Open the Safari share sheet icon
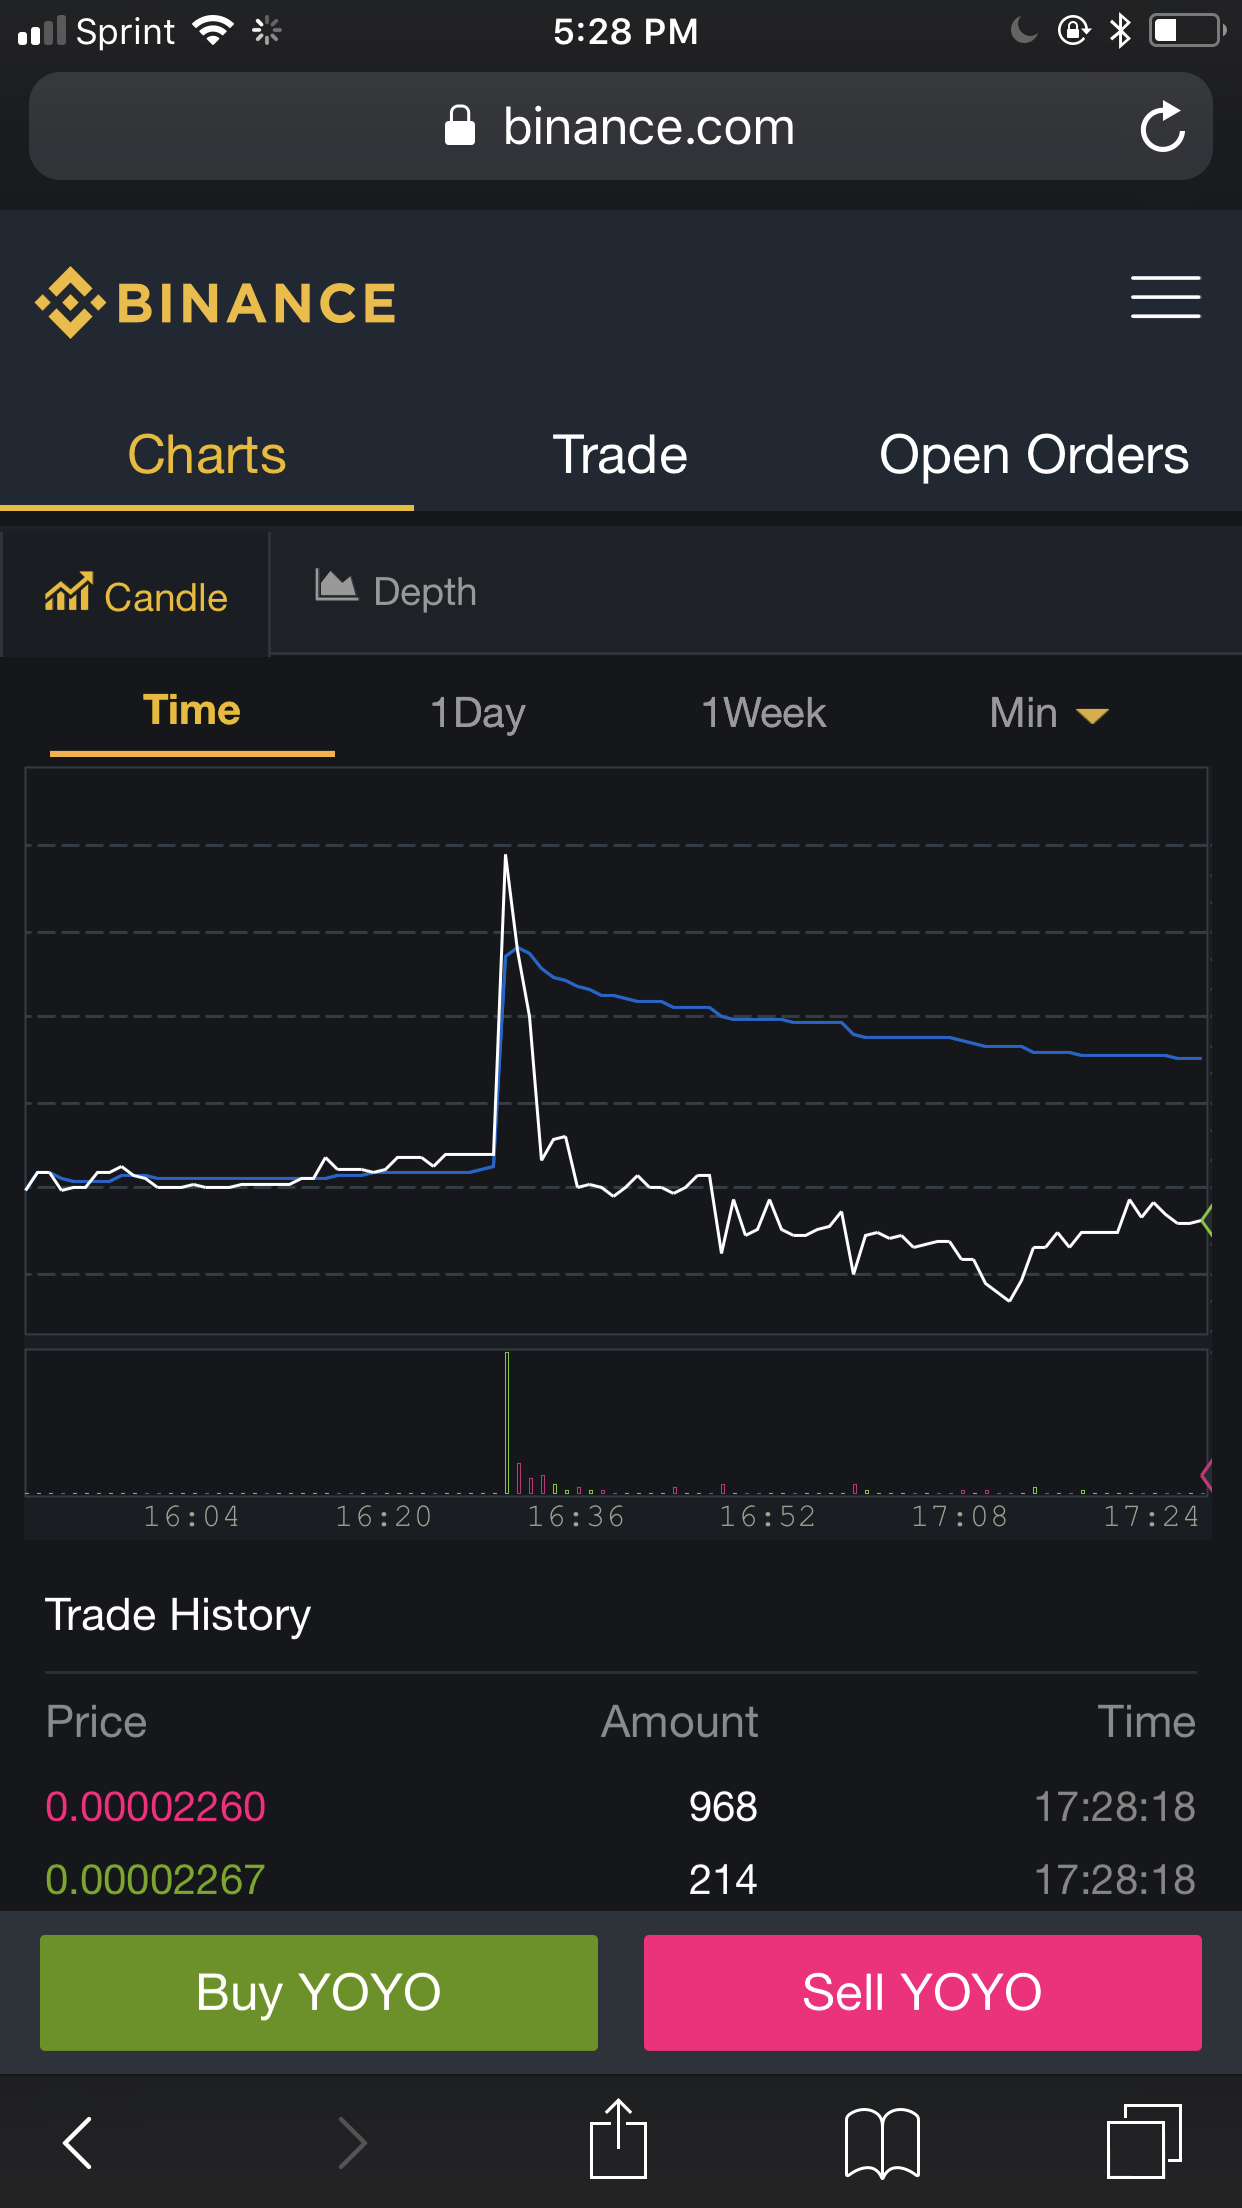Viewport: 1242px width, 2208px height. coord(619,2138)
